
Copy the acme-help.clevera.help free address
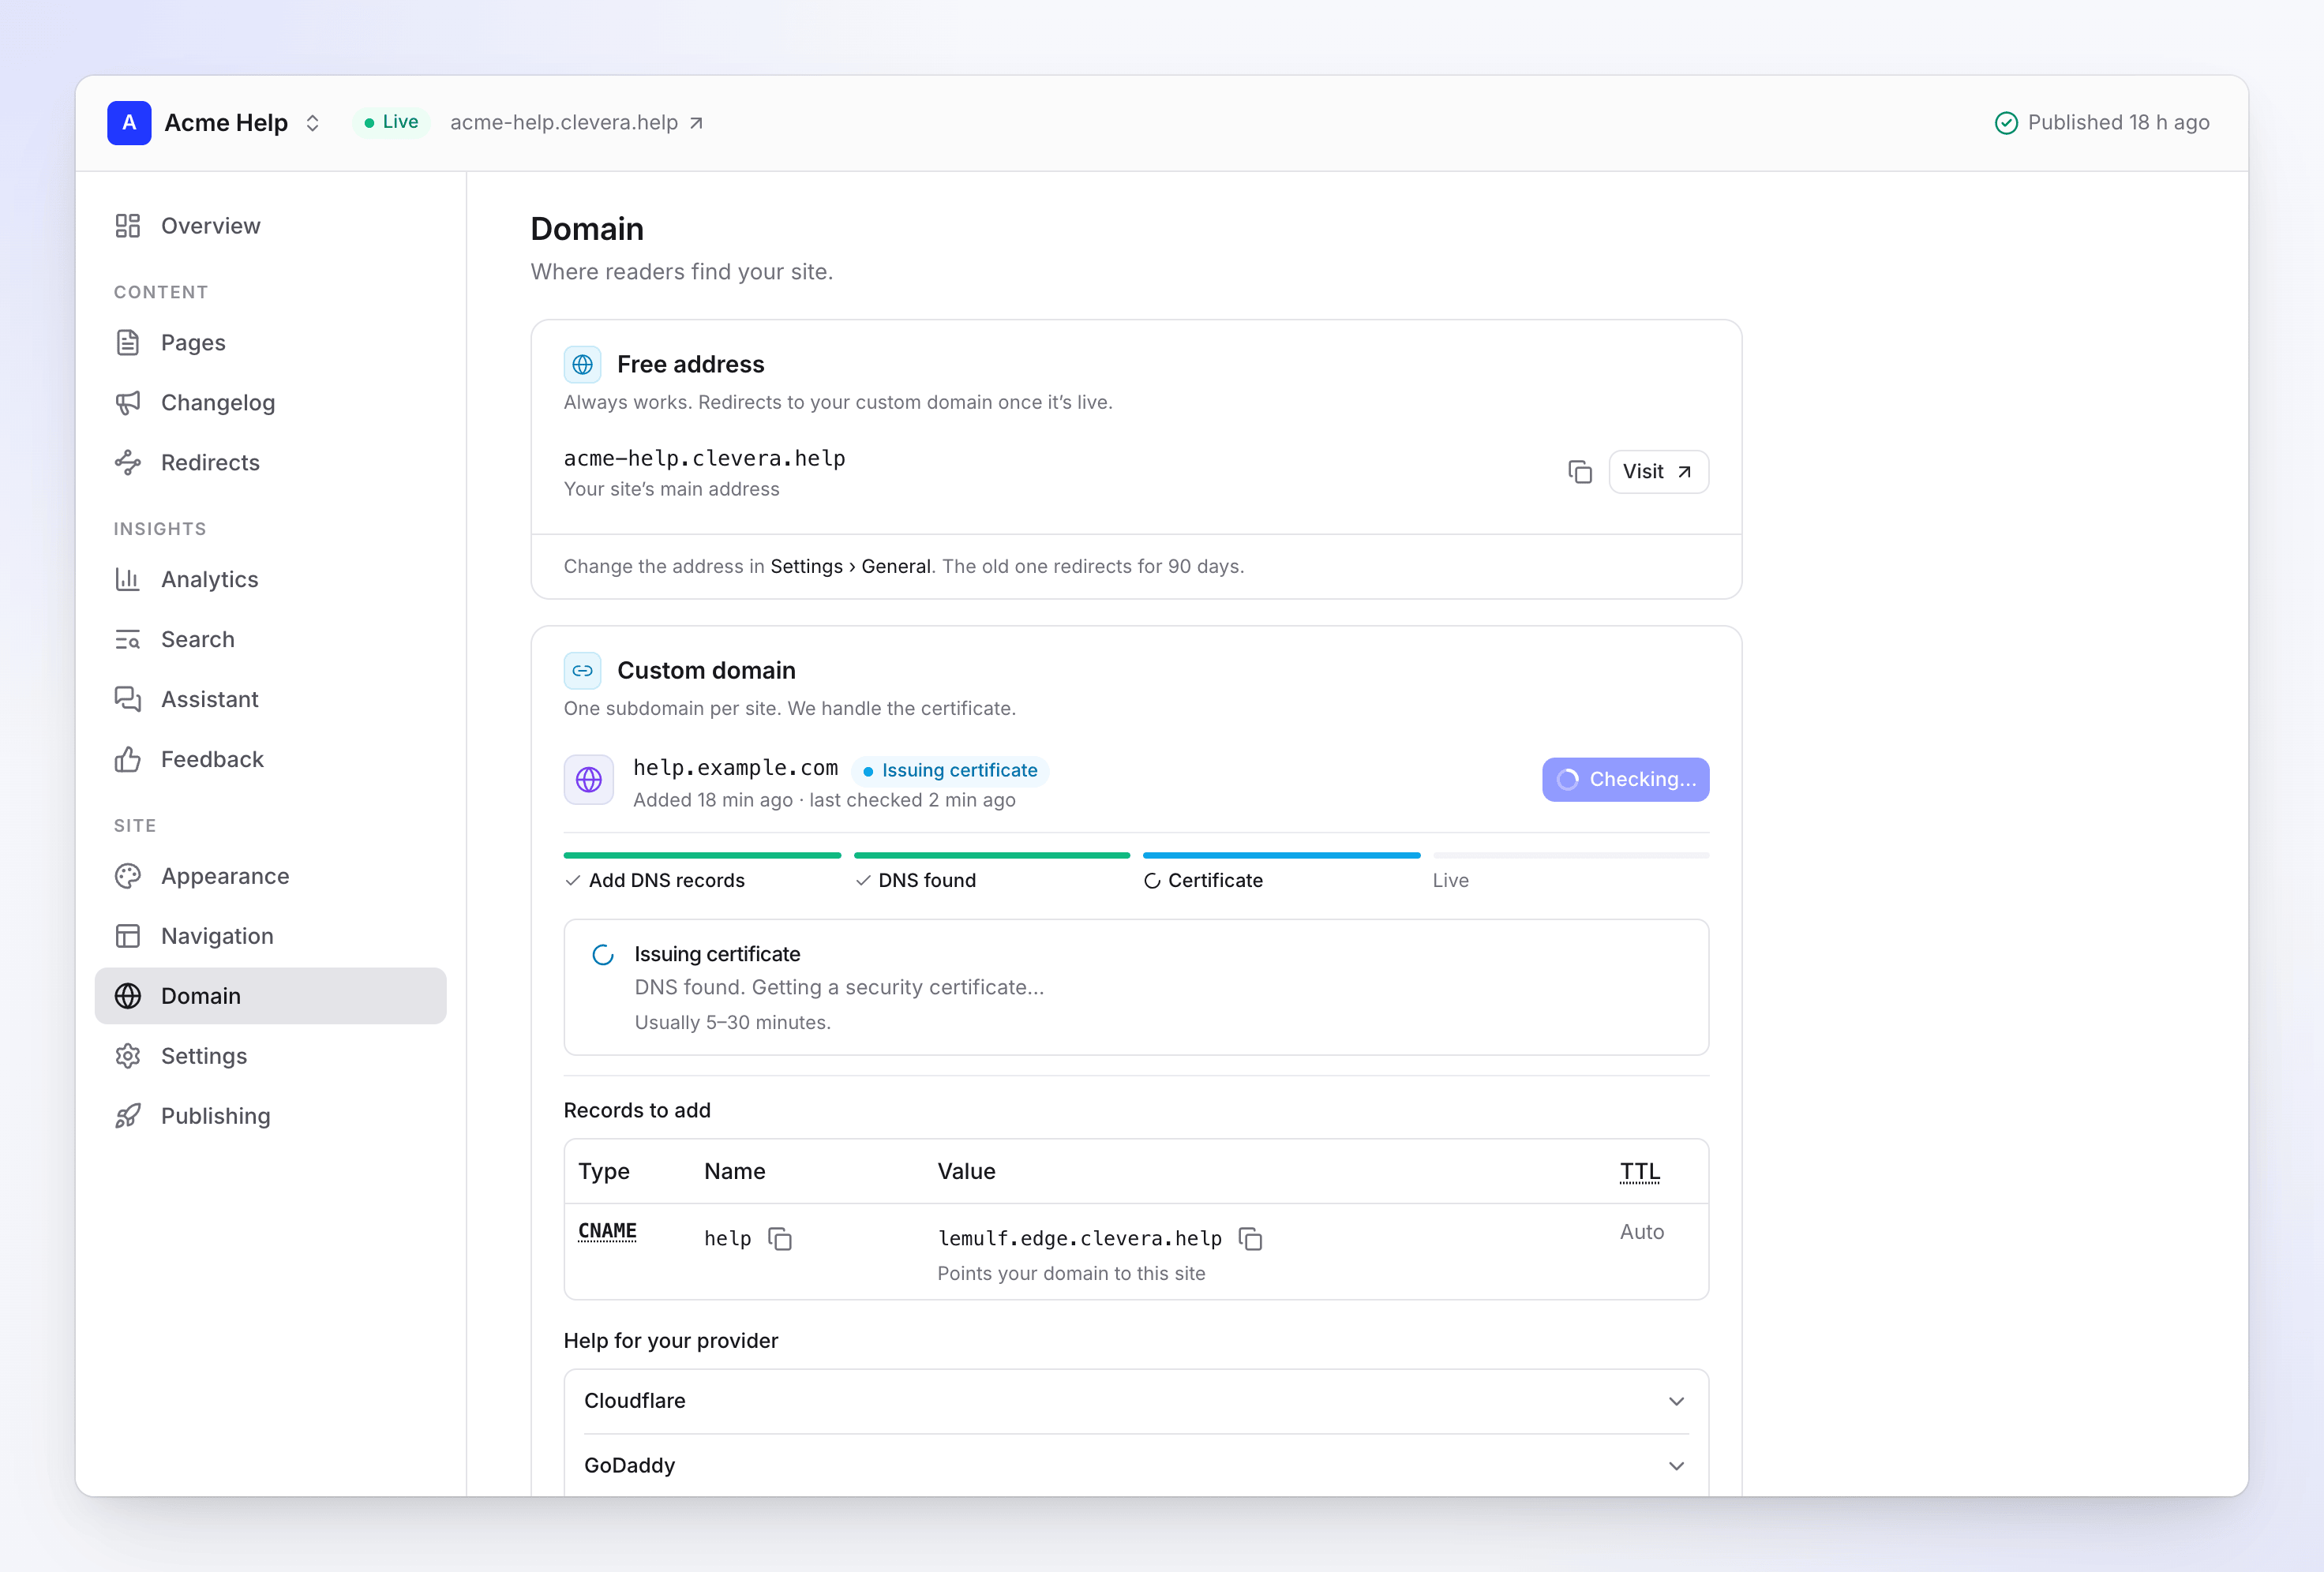(x=1580, y=472)
